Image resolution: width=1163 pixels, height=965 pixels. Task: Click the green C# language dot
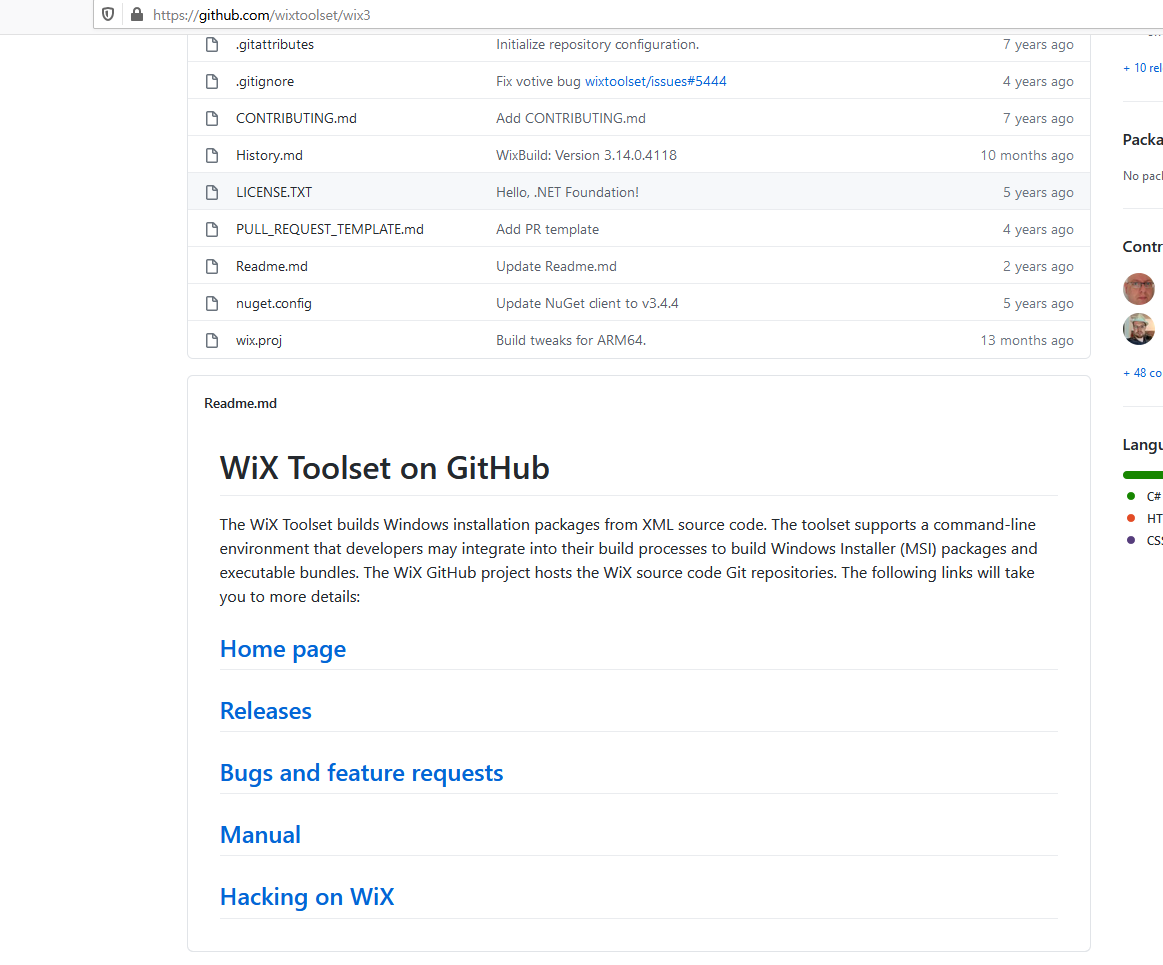[x=1131, y=496]
